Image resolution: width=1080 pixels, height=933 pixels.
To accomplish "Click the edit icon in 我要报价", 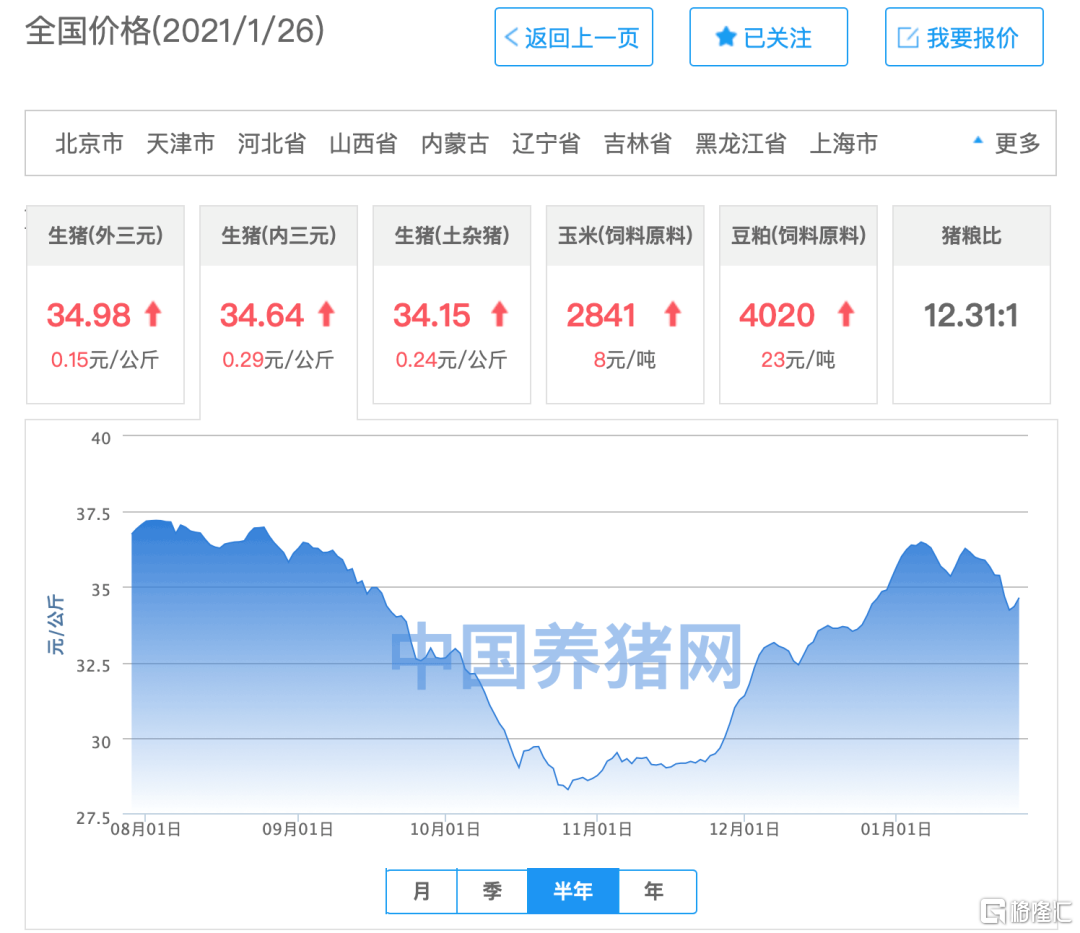I will tap(908, 37).
